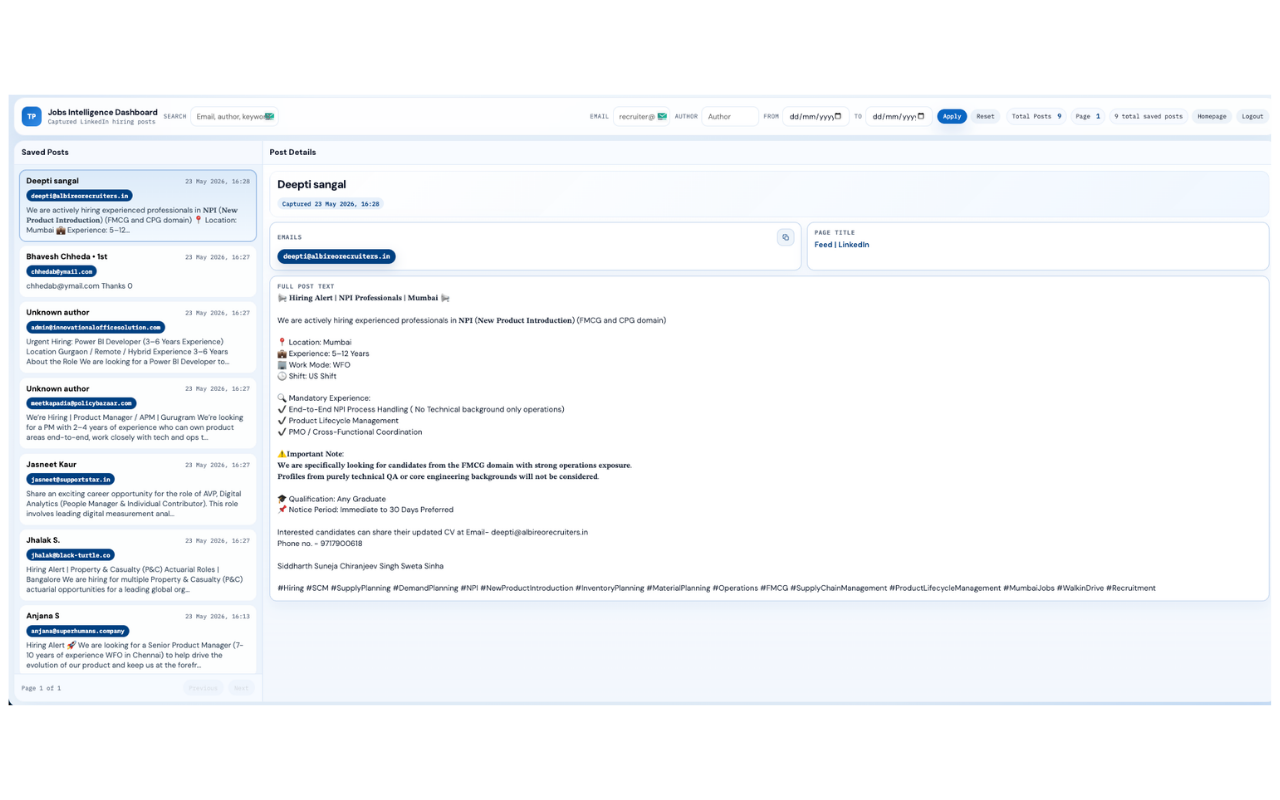
Task: Select the Bhavesh Chheda saved post
Action: click(x=138, y=272)
